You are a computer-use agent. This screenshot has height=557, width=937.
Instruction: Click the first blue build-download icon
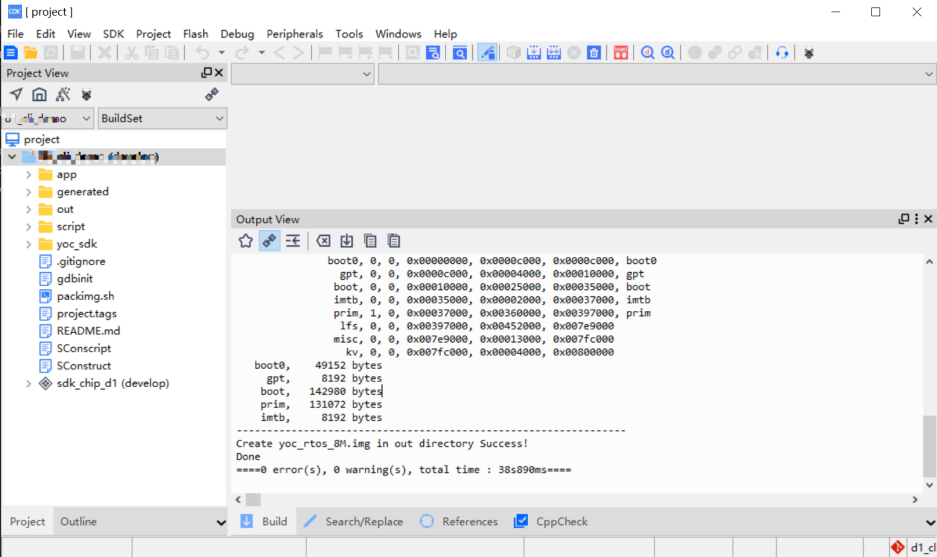(x=534, y=53)
